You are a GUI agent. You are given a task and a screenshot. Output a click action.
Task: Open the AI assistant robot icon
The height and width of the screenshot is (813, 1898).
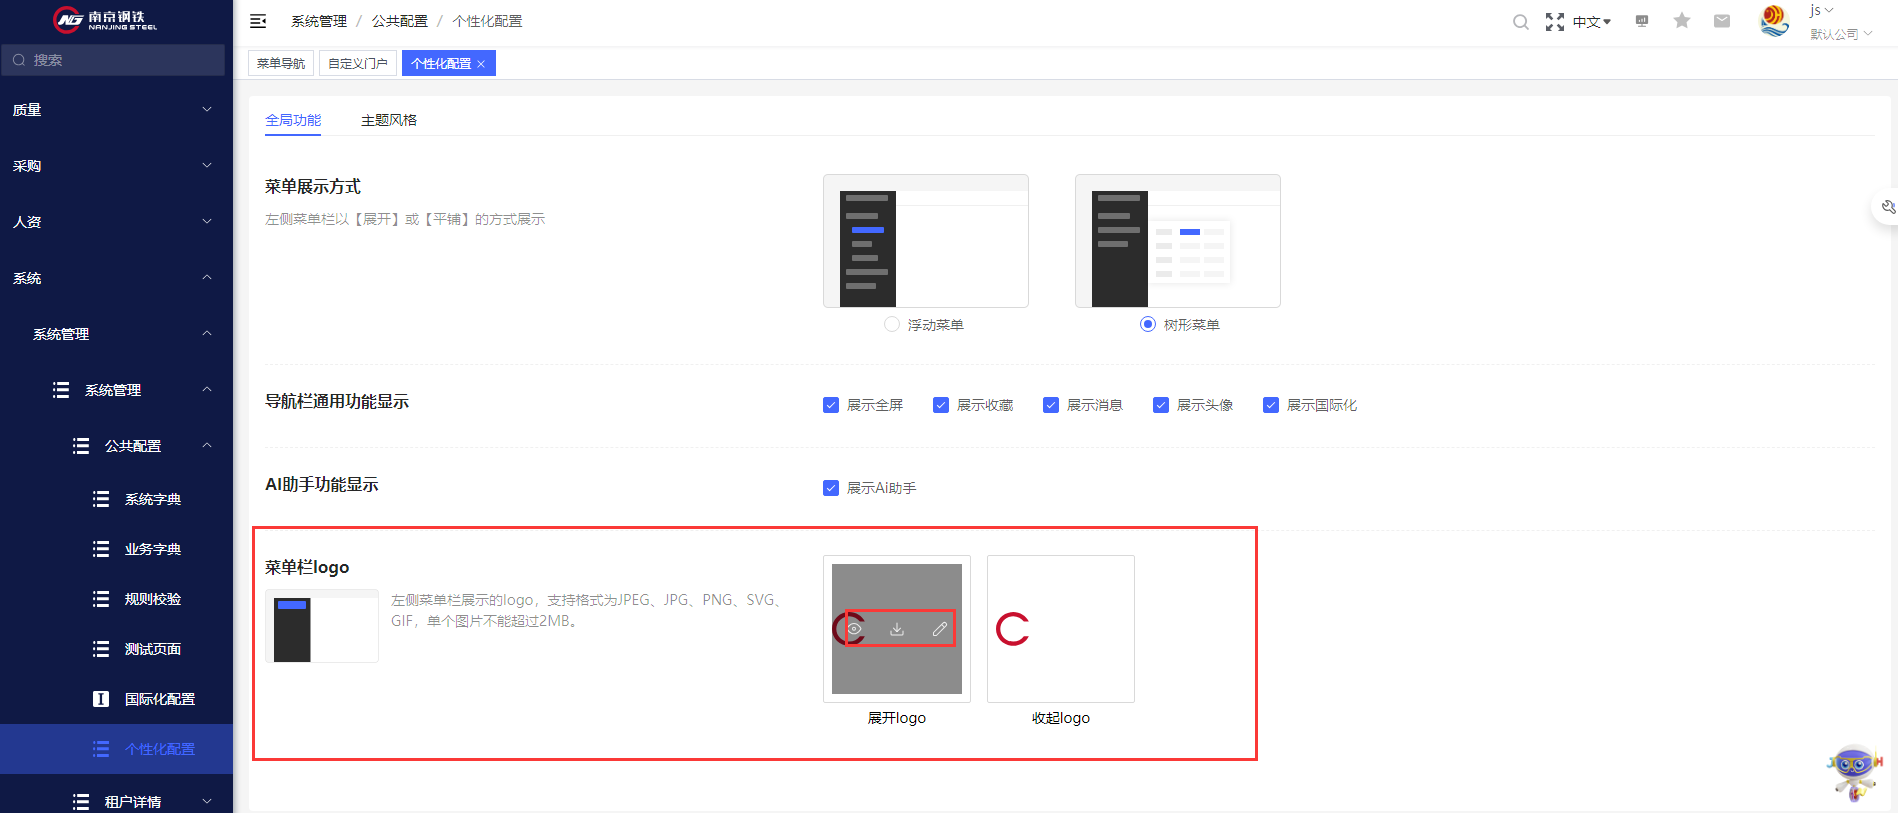1854,772
